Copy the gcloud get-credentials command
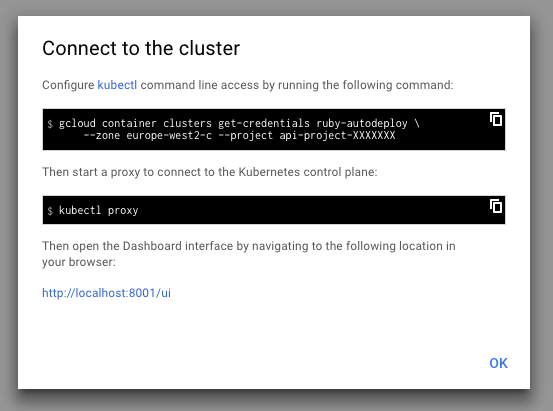The height and width of the screenshot is (411, 553). [496, 119]
